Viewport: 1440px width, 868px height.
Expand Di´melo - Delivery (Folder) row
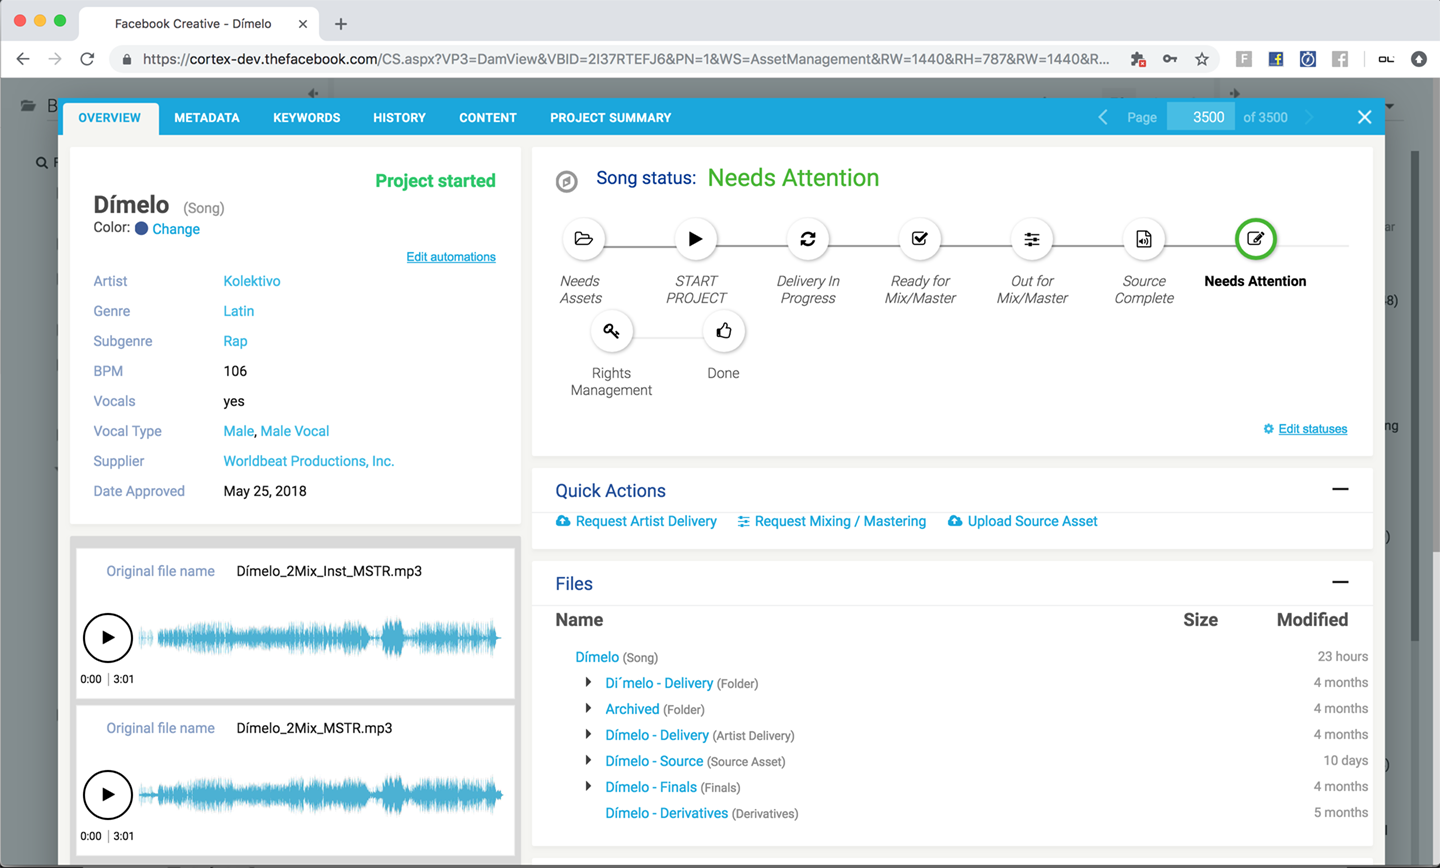[588, 682]
